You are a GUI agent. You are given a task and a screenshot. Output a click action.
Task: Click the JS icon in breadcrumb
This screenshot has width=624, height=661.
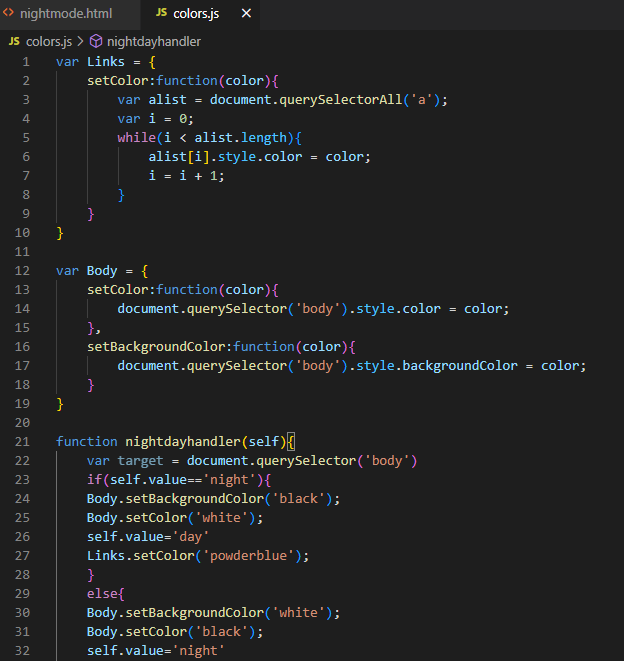[x=14, y=41]
